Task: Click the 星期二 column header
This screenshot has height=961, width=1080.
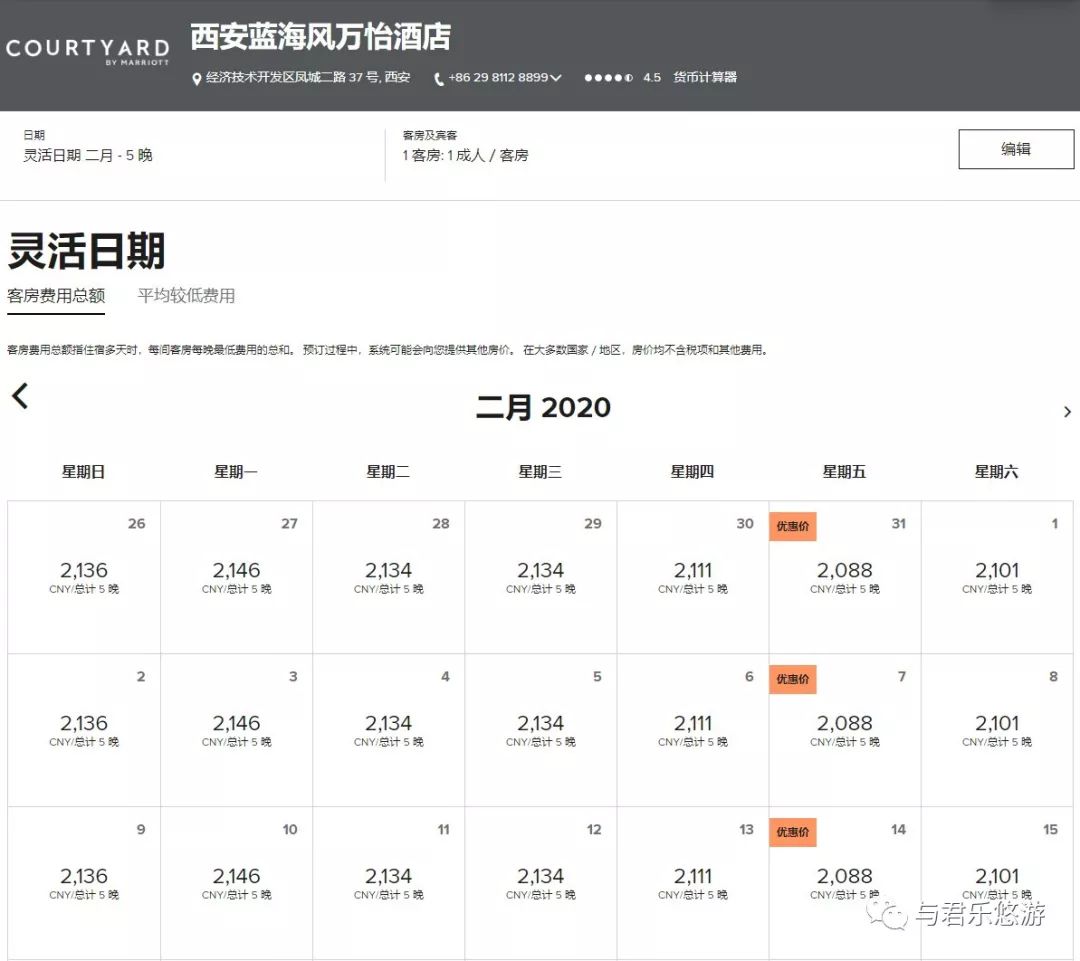Action: point(388,472)
